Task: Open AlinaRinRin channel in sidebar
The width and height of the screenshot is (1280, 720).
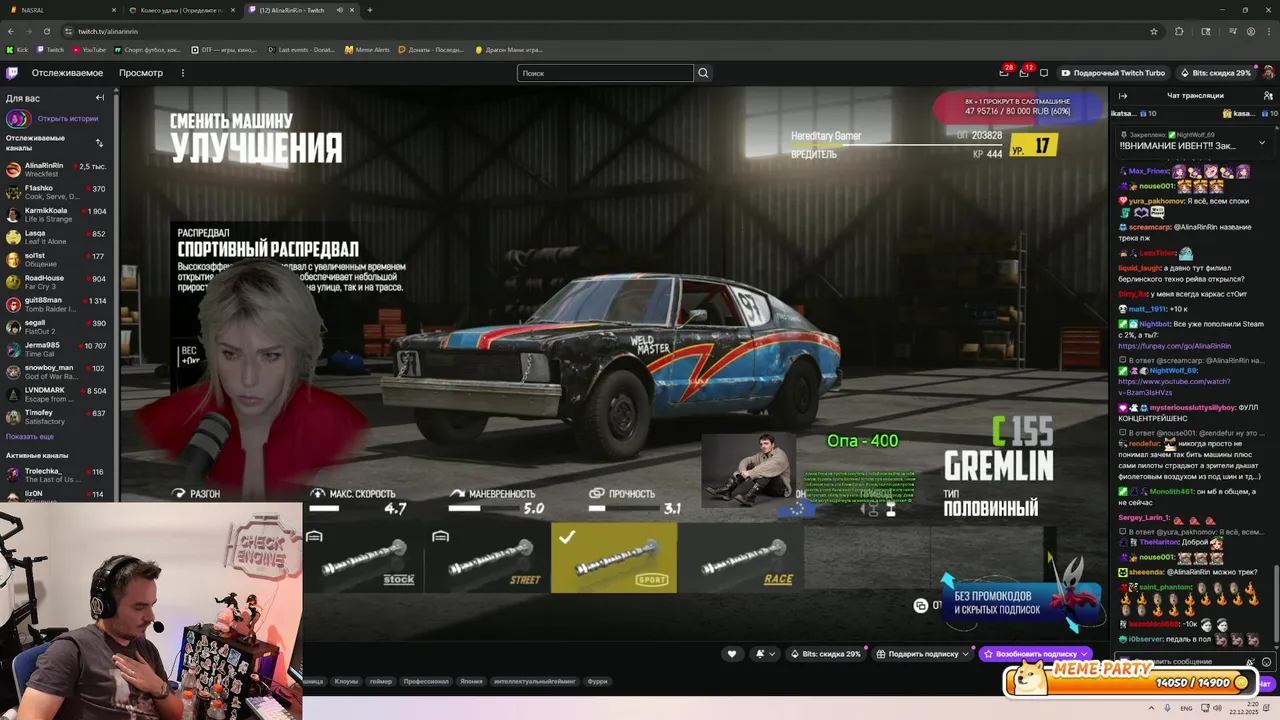Action: tap(56, 170)
